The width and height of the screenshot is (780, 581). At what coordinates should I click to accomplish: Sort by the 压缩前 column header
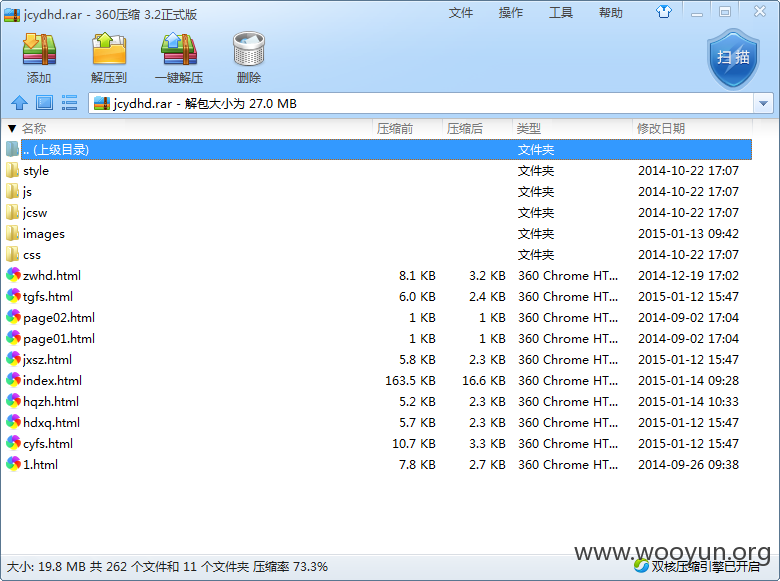[x=395, y=129]
